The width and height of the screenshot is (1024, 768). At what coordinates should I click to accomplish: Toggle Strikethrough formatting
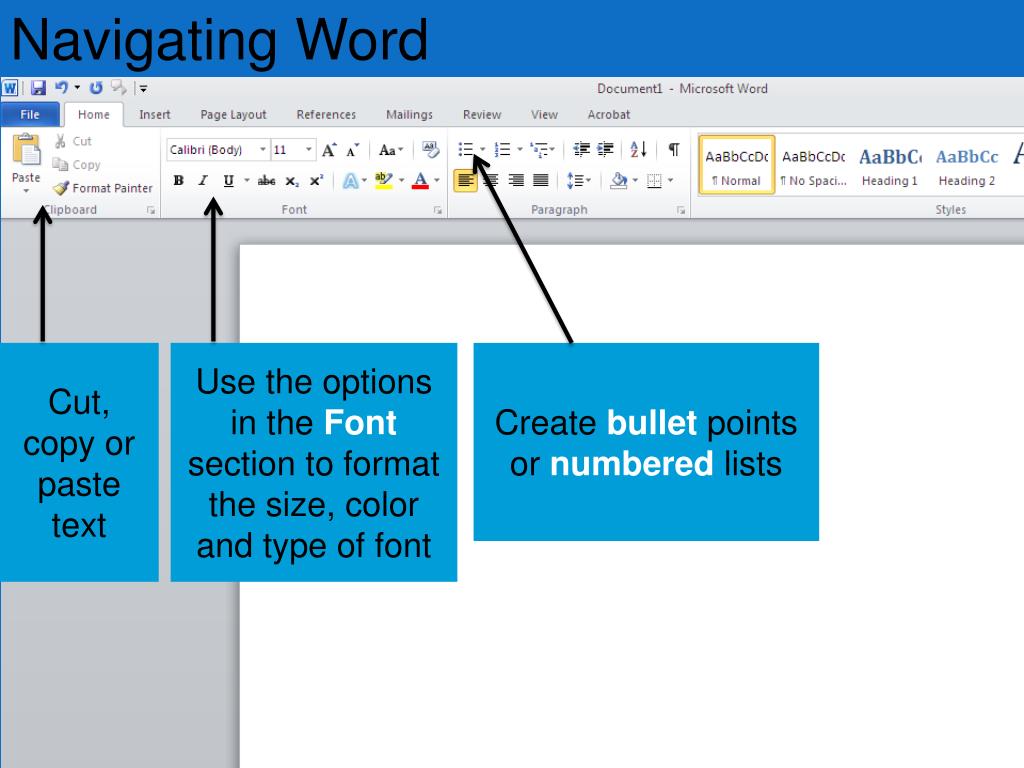266,181
